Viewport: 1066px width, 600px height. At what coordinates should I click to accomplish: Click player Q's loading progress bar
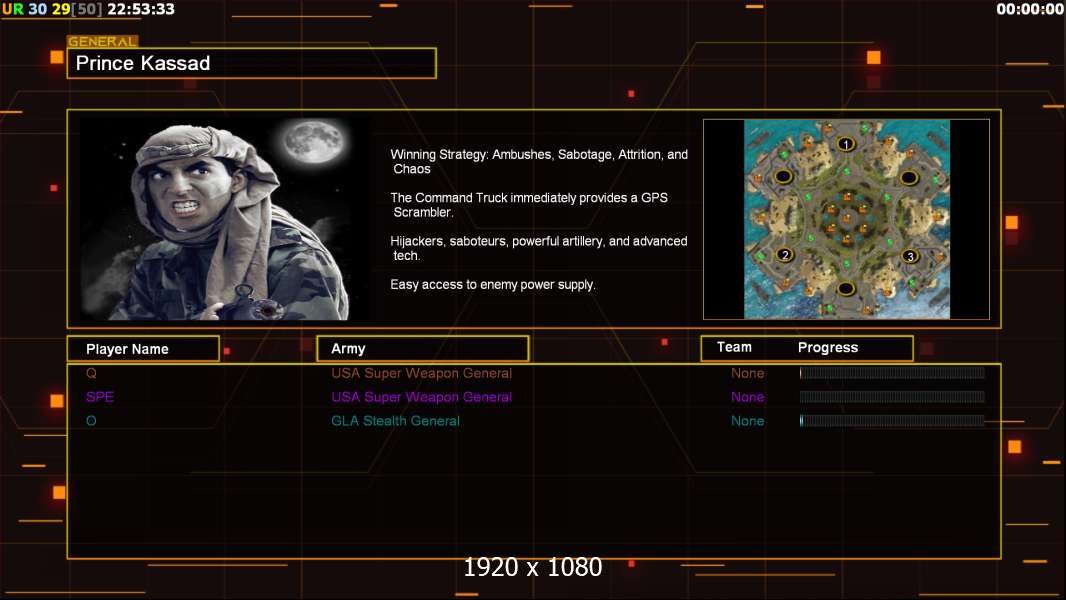click(x=892, y=373)
